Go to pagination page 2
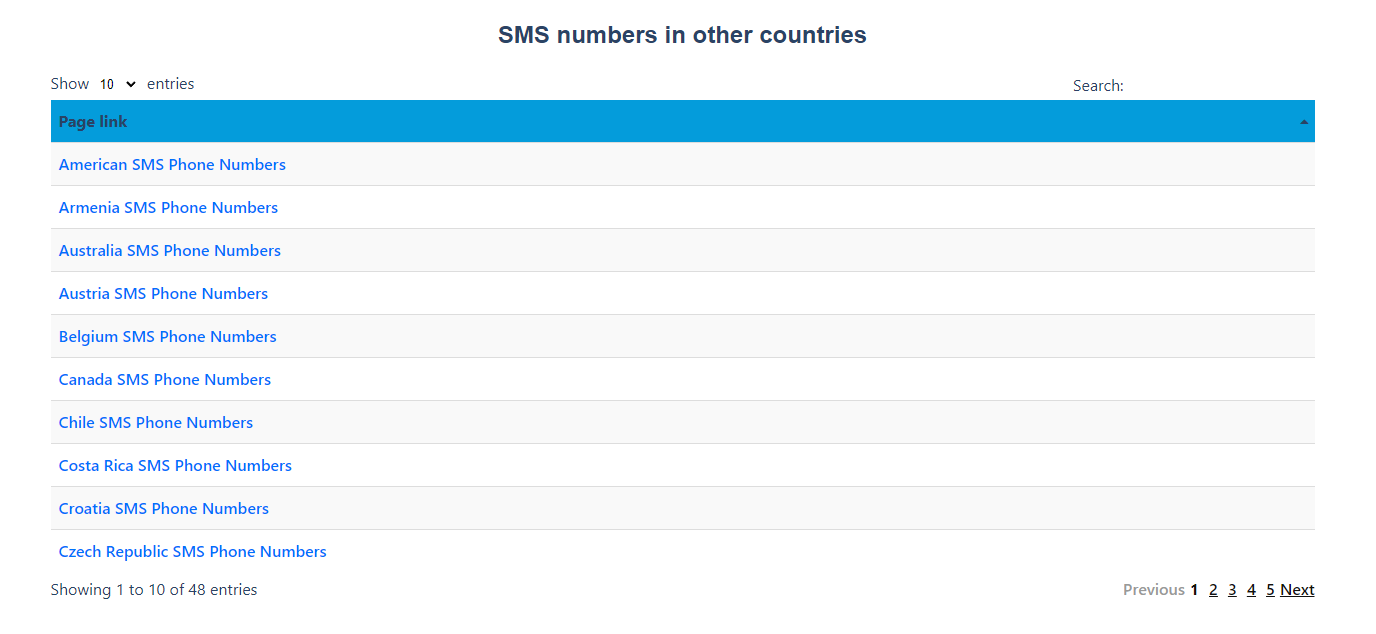 point(1213,590)
